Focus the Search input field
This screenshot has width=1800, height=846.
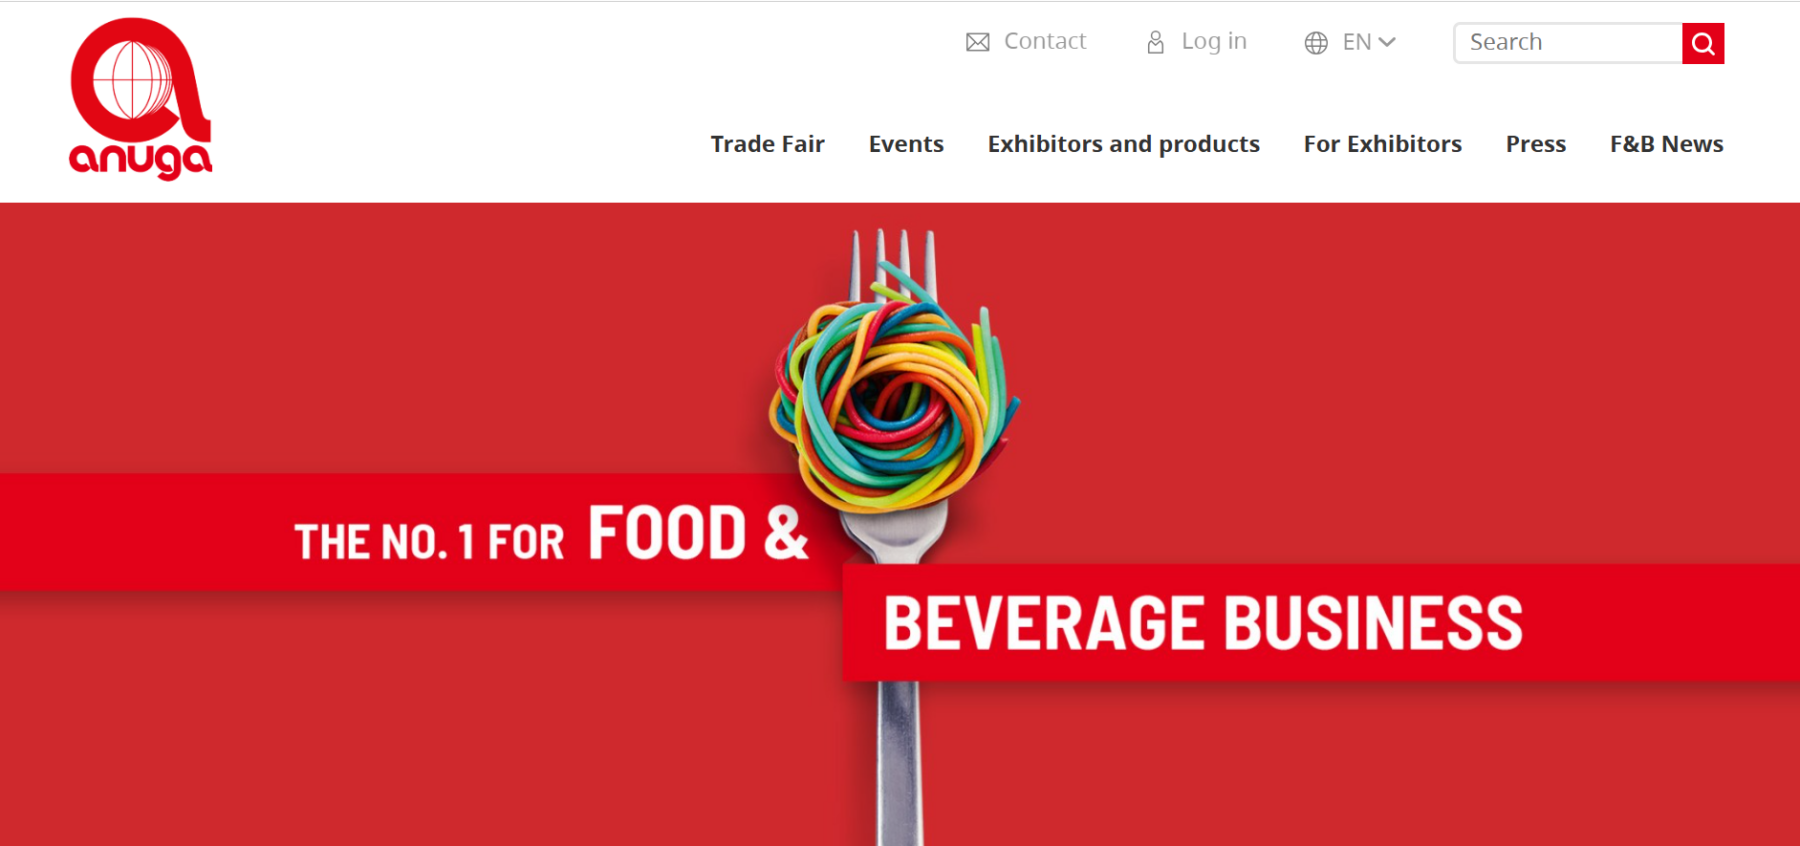click(x=1568, y=43)
